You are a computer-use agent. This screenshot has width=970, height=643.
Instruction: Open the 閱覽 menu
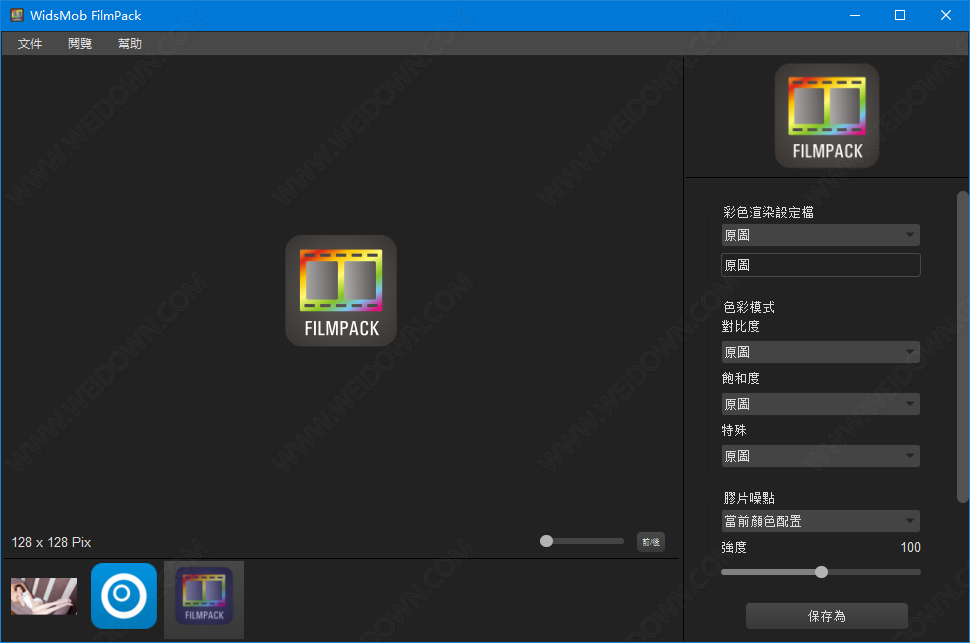click(80, 44)
